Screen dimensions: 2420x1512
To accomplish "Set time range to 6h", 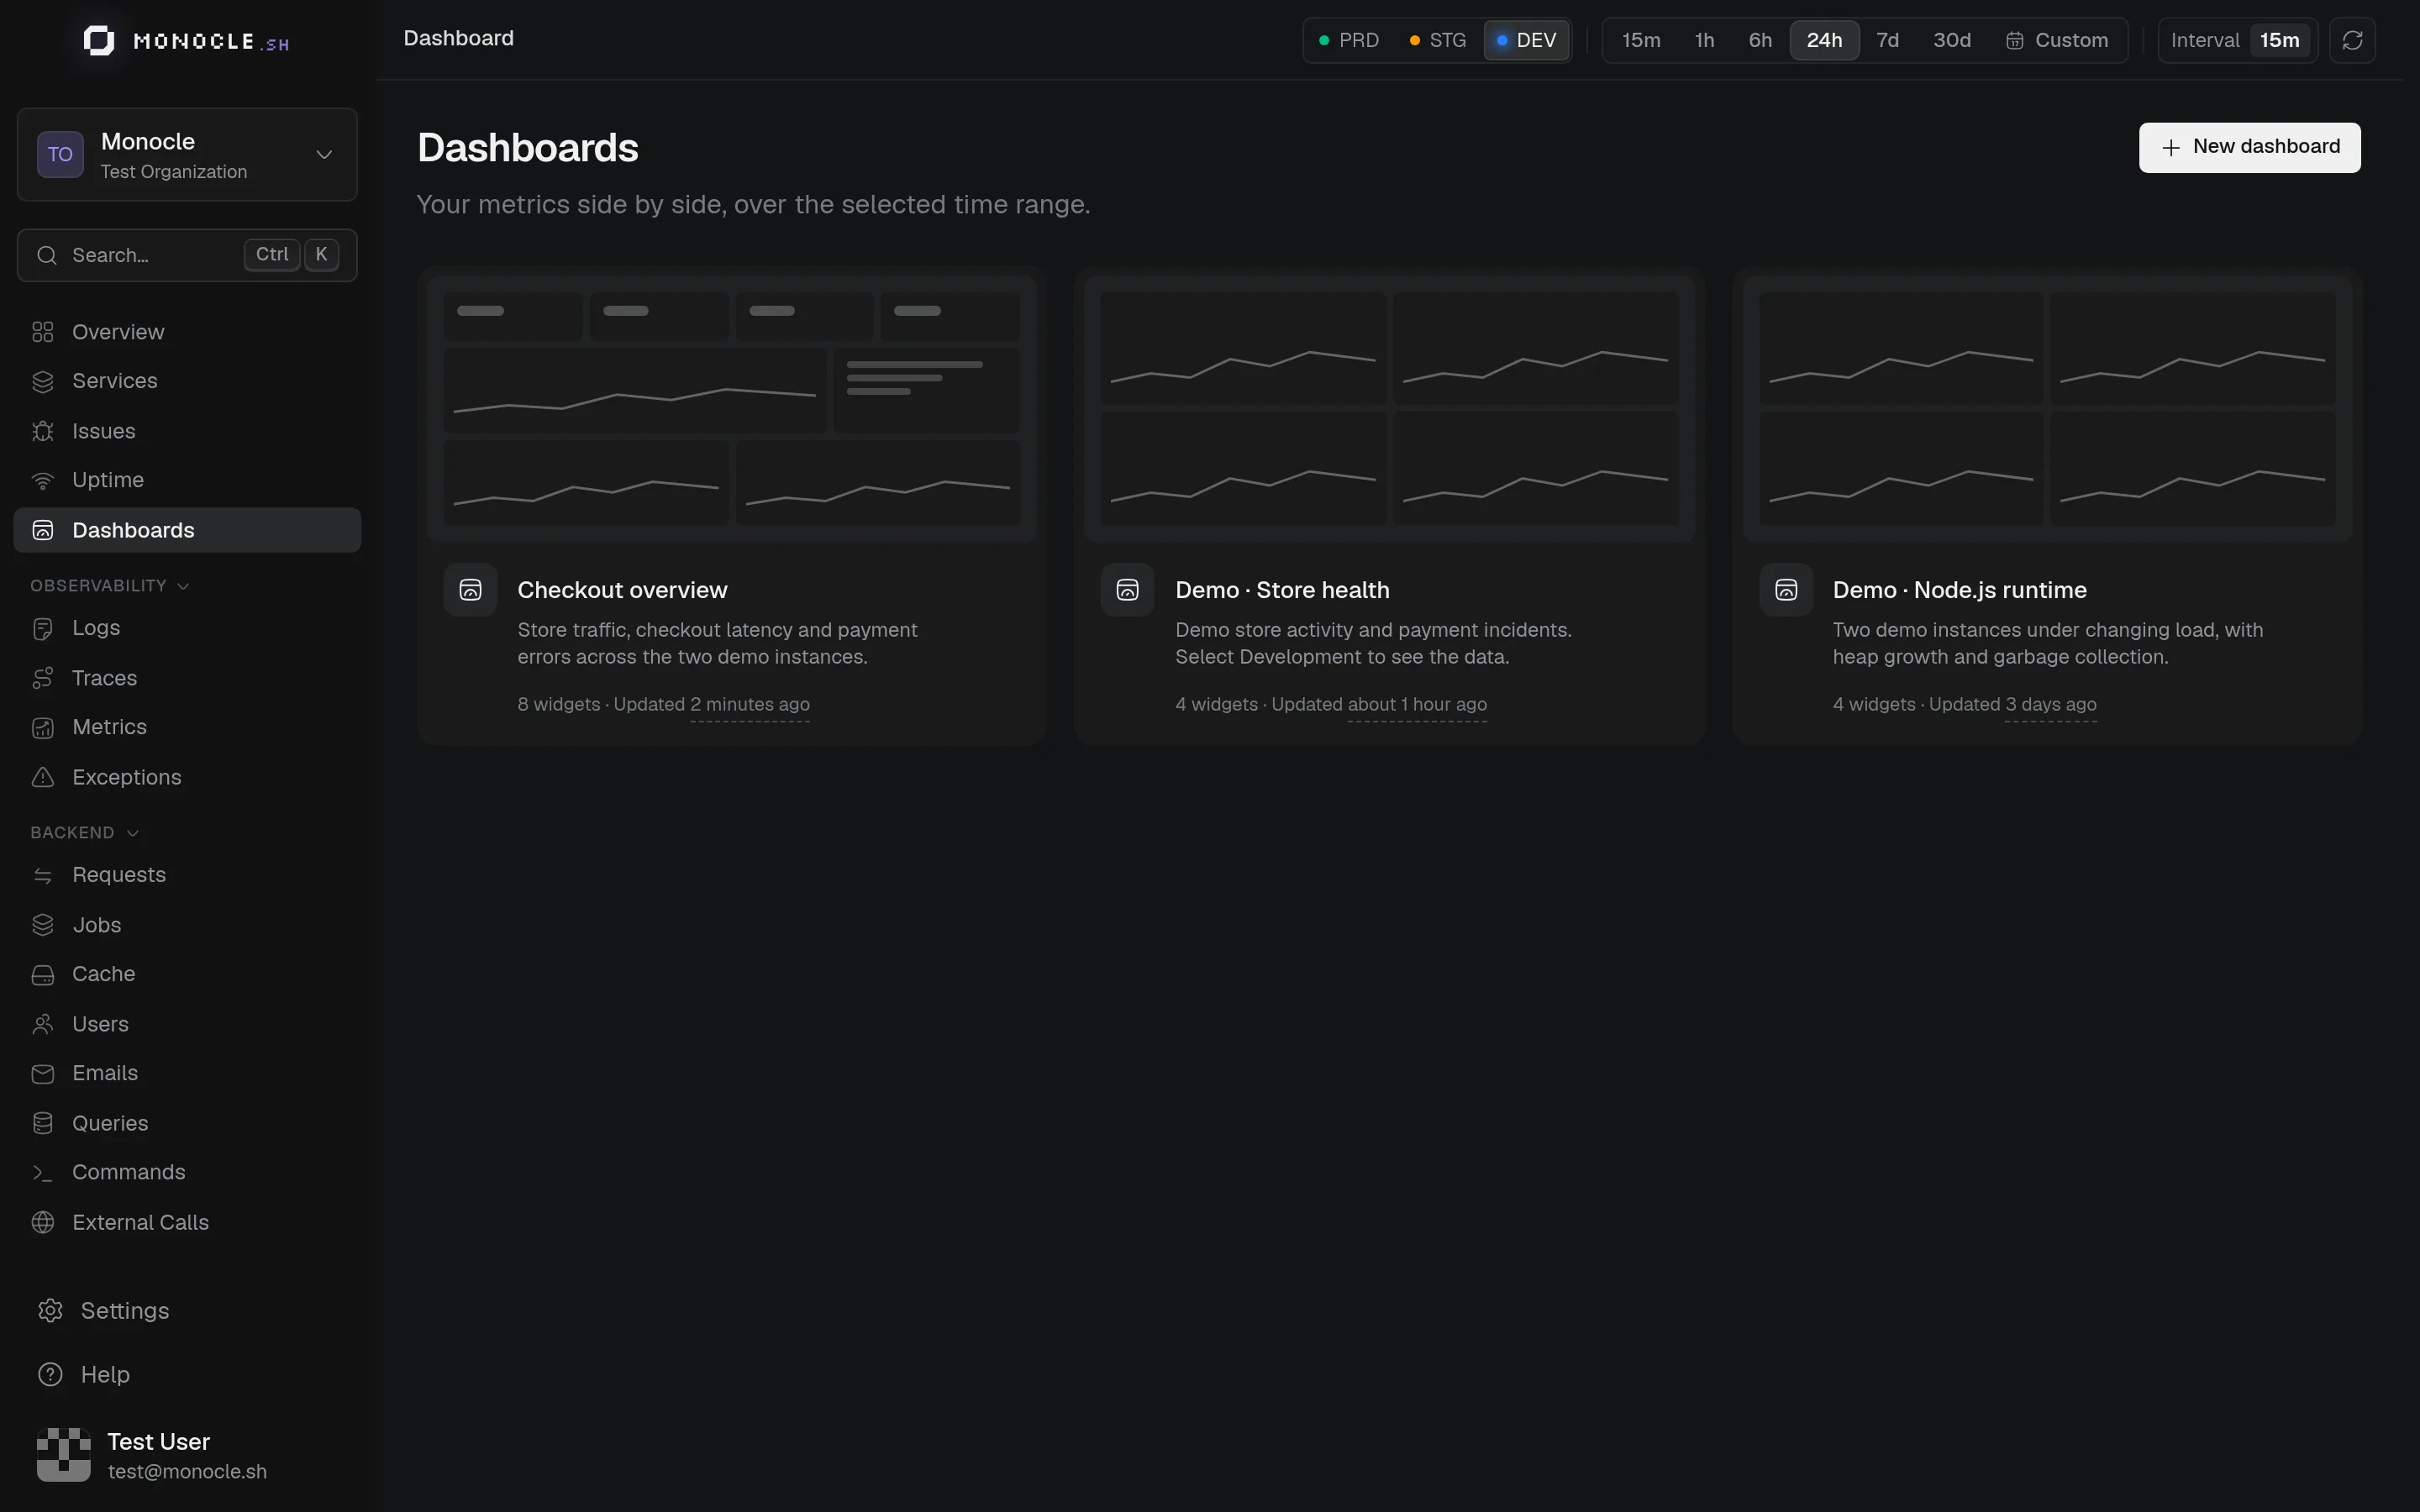I will (1760, 40).
